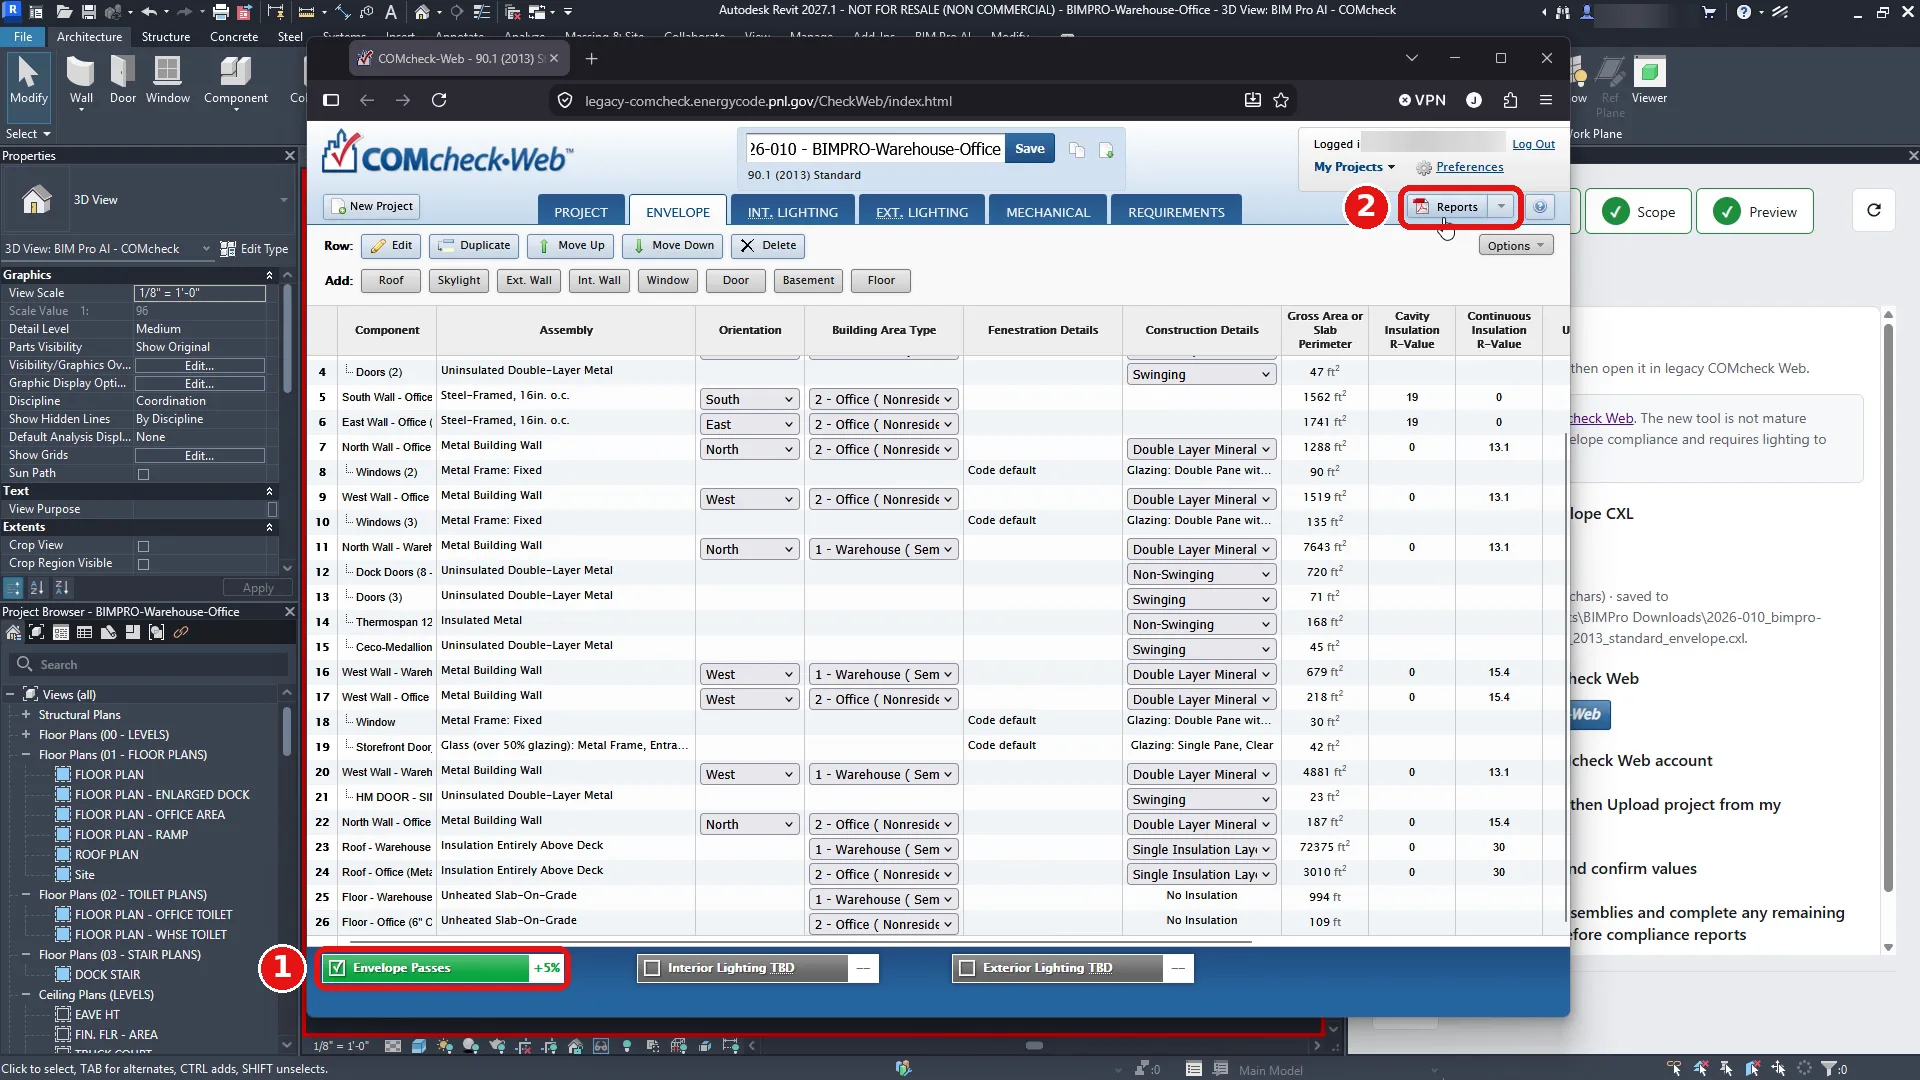Open the Revit home view icon

(422, 12)
